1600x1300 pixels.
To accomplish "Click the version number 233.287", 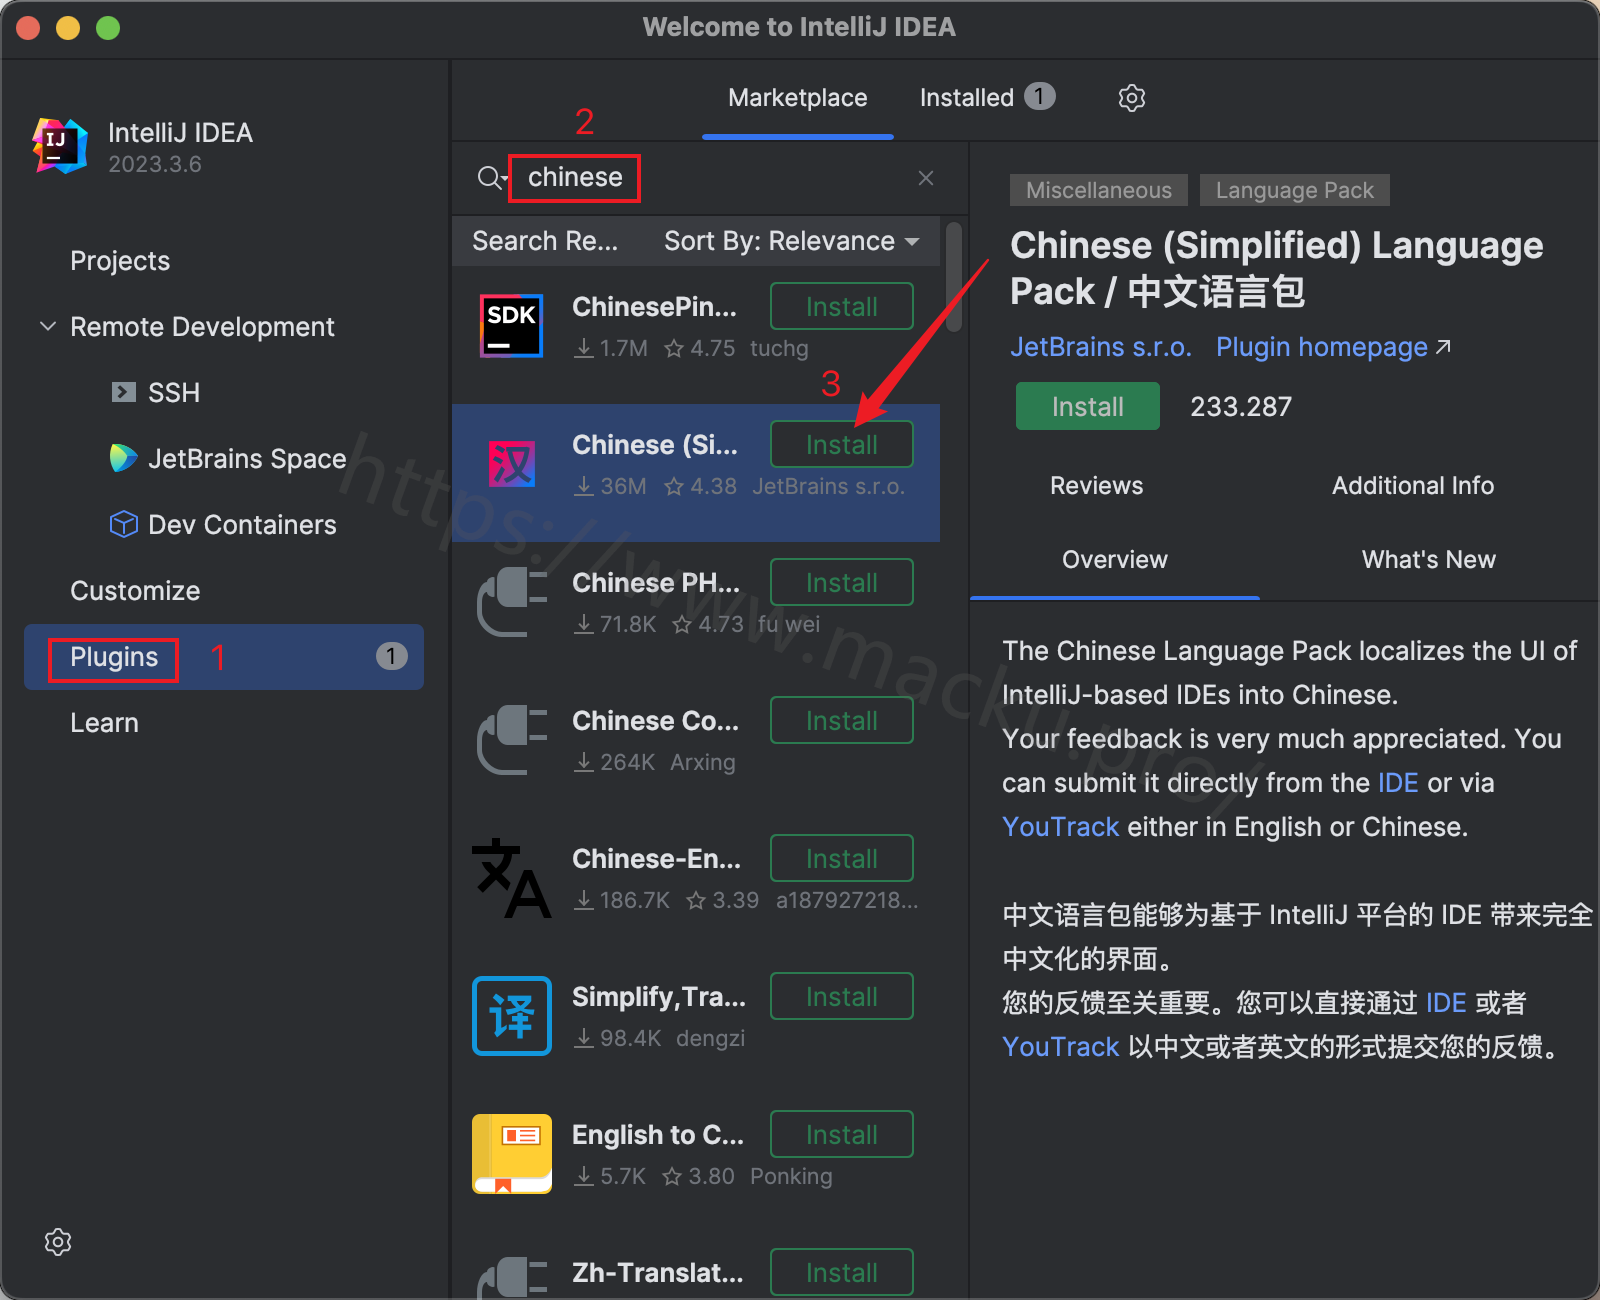I will coord(1241,407).
